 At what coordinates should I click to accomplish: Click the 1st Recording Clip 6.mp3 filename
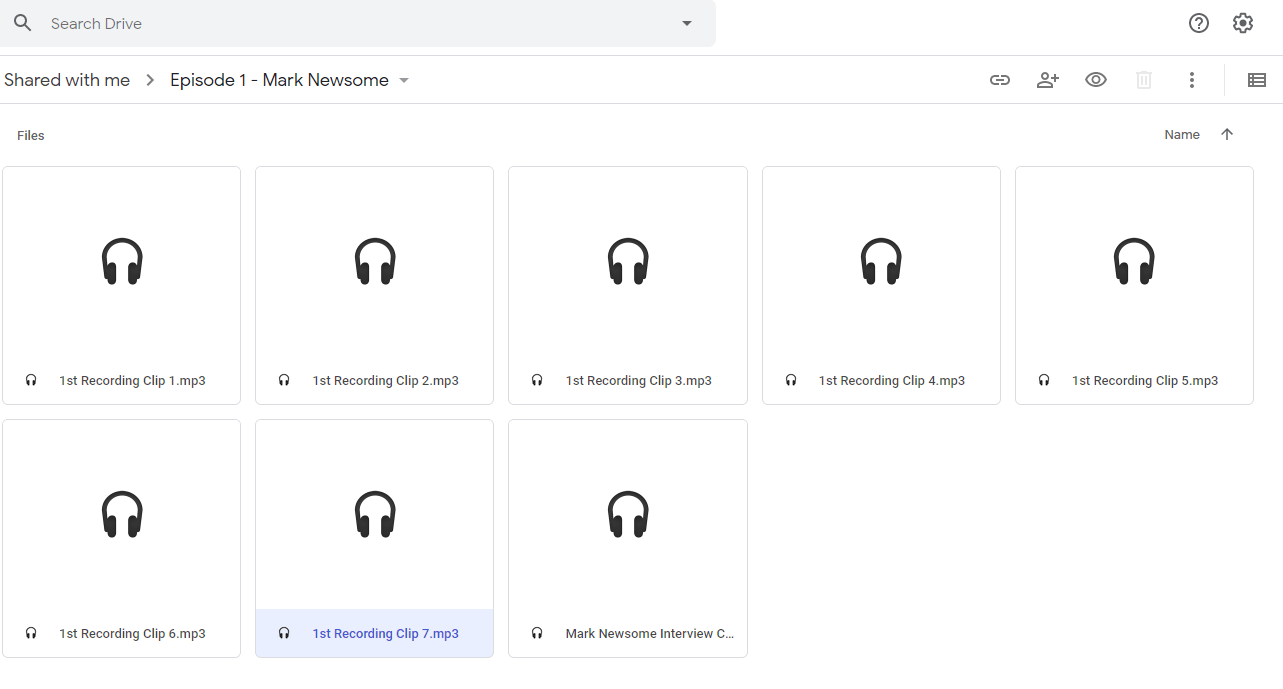click(132, 634)
